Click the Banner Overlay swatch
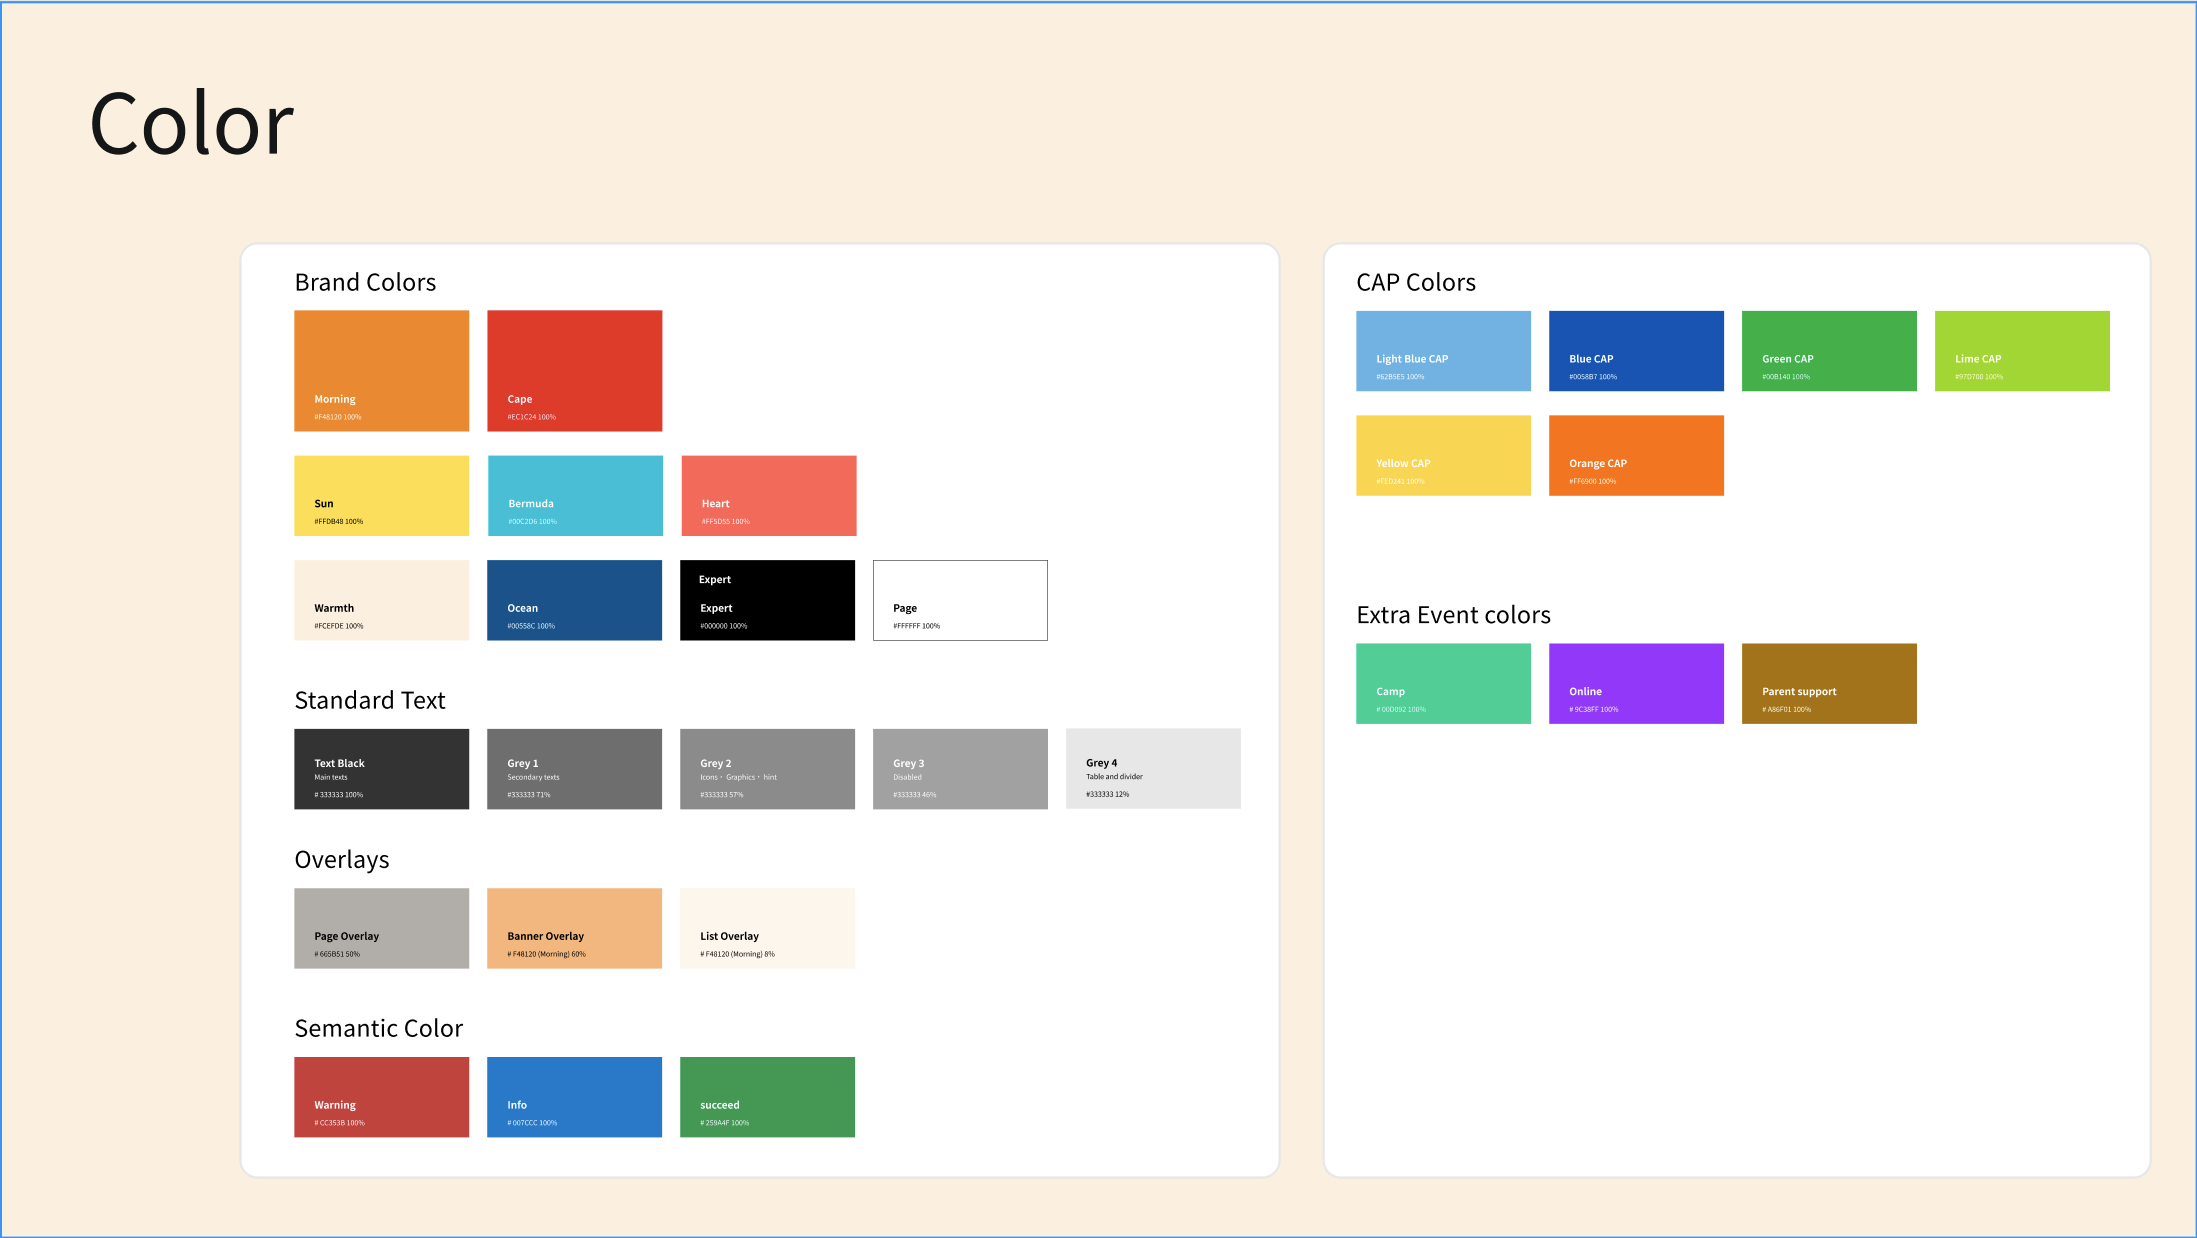 574,928
